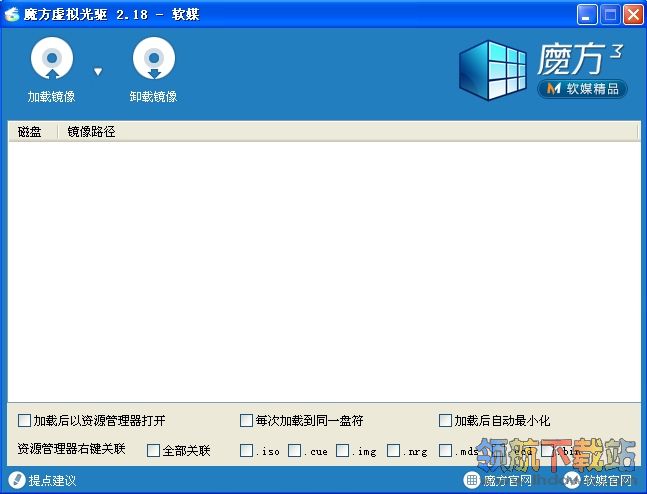This screenshot has width=647, height=494.
Task: Tick the .nrg association checkbox
Action: (x=394, y=450)
